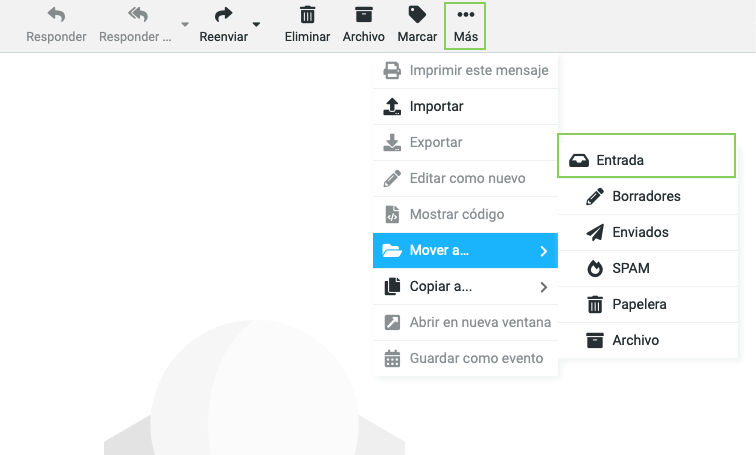This screenshot has height=455, width=756.
Task: Click the calendar icon for Guardar como evento
Action: click(392, 359)
